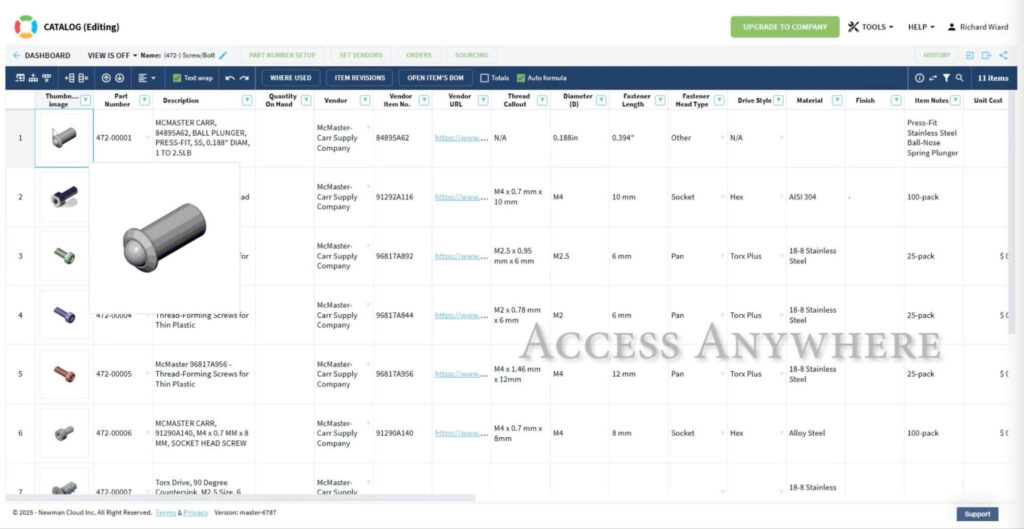The image size is (1024, 529).
Task: Open the Vendor column filter dropdown
Action: tap(365, 101)
